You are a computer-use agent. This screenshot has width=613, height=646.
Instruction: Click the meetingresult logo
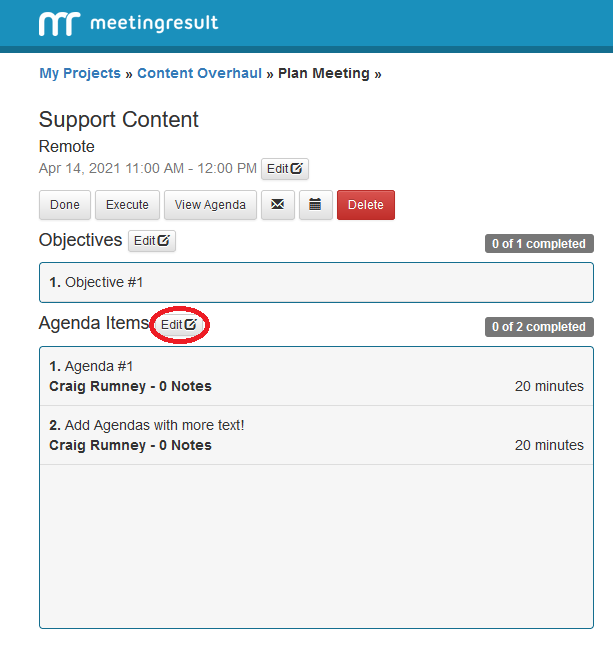click(x=128, y=23)
